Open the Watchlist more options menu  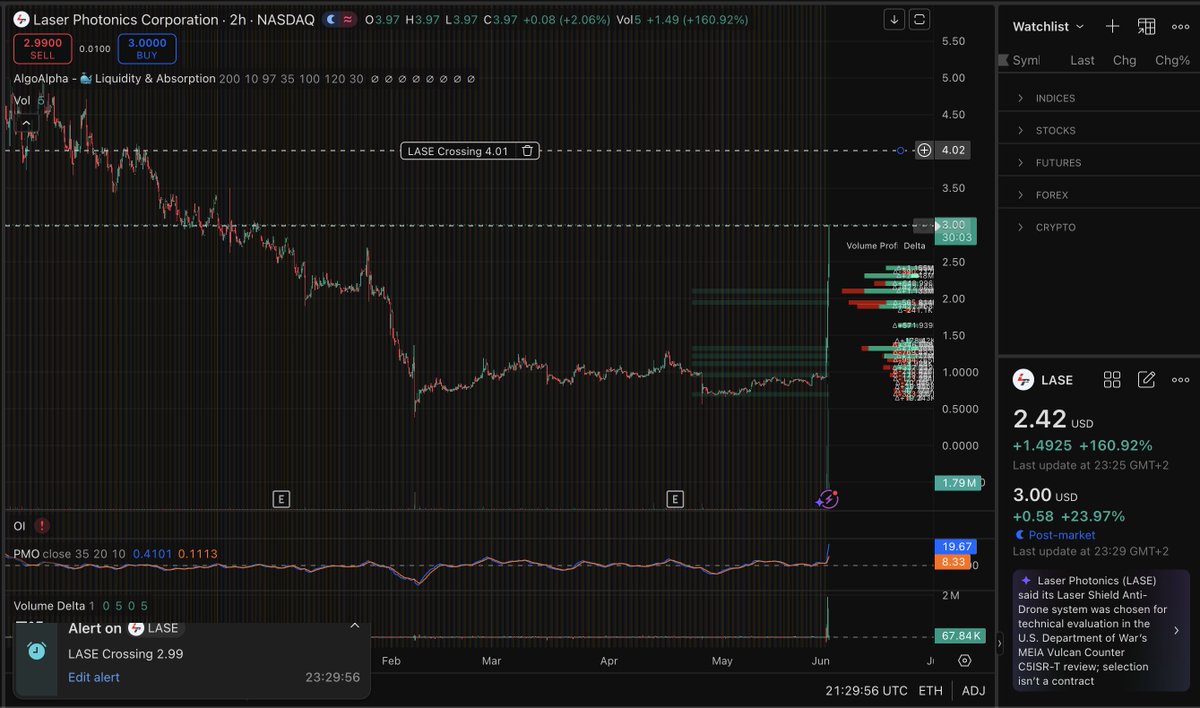click(1180, 27)
